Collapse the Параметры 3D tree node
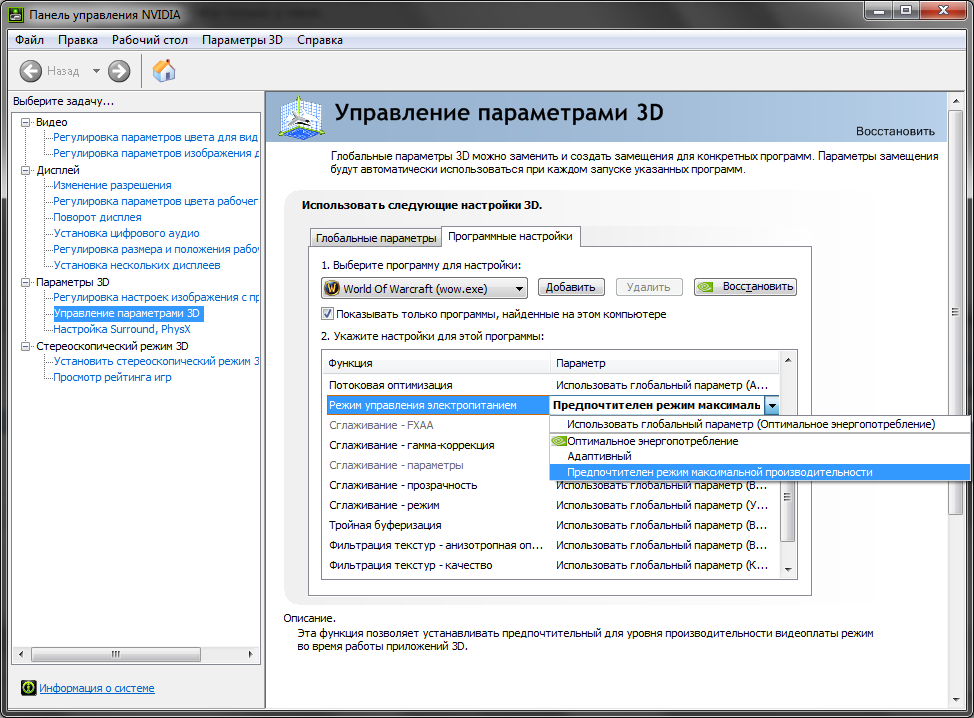 (27, 282)
